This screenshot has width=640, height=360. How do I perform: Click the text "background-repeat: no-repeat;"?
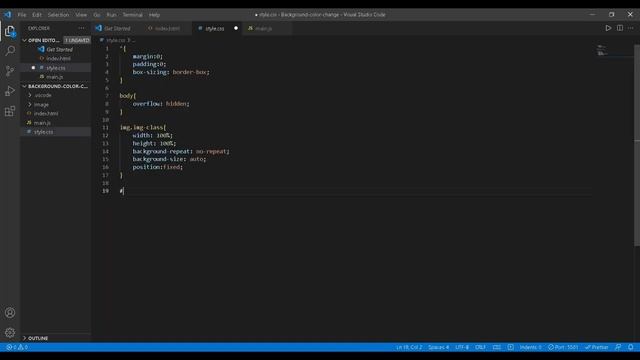tap(181, 151)
